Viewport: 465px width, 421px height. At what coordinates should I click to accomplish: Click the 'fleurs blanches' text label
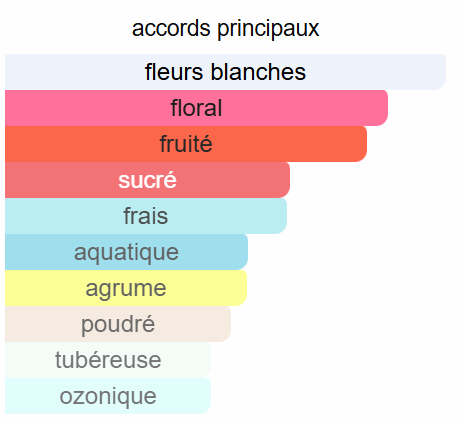(225, 72)
